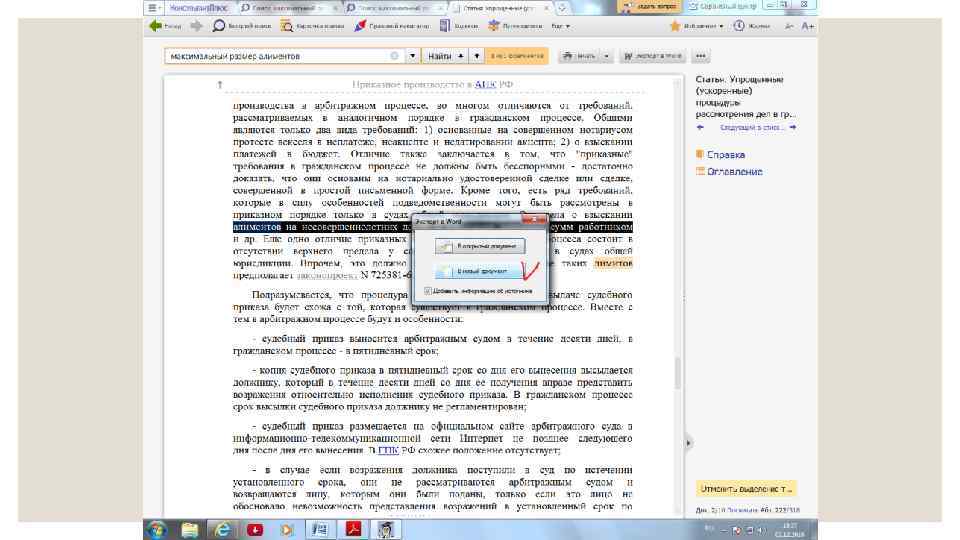Expand the Печать dropdown arrow
The width and height of the screenshot is (960, 540).
pos(607,56)
